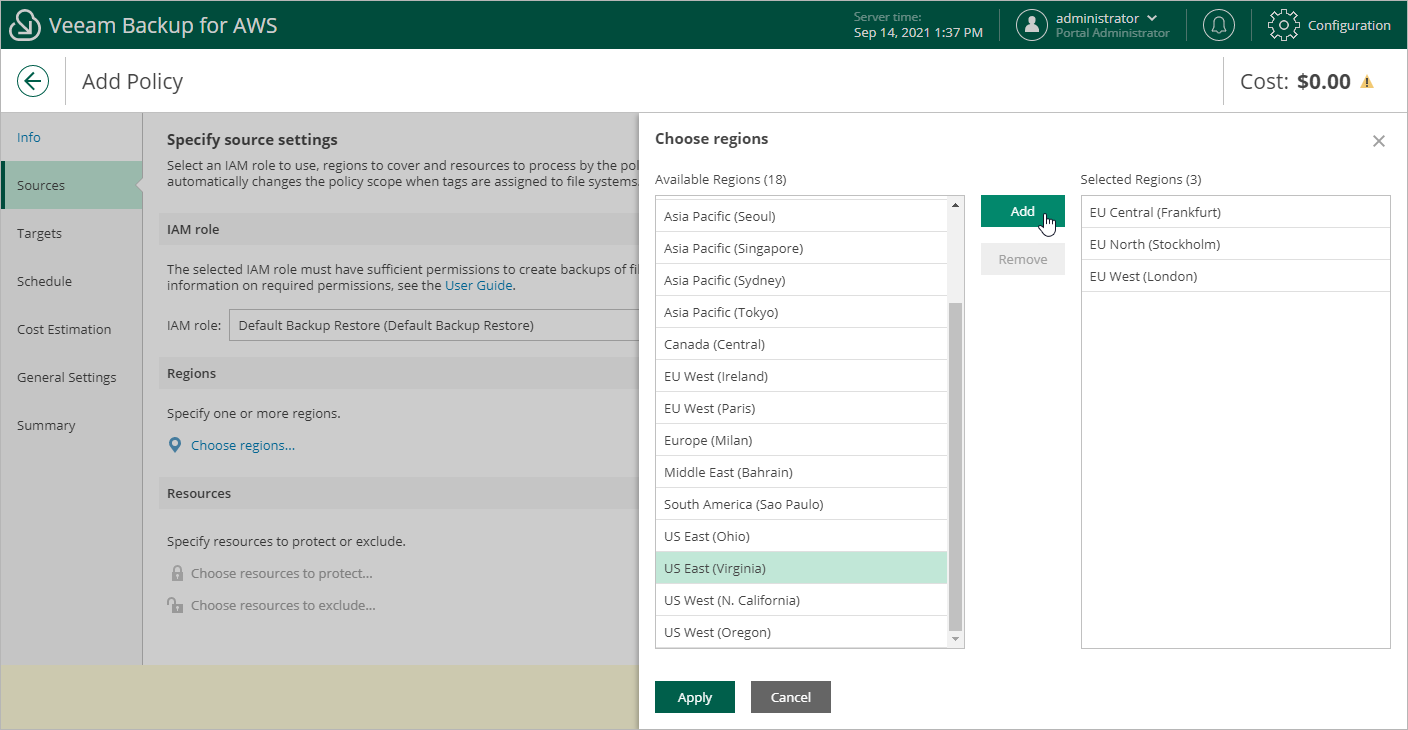Screen dimensions: 1408x730
Task: Click the administrator user avatar icon
Action: (1031, 25)
